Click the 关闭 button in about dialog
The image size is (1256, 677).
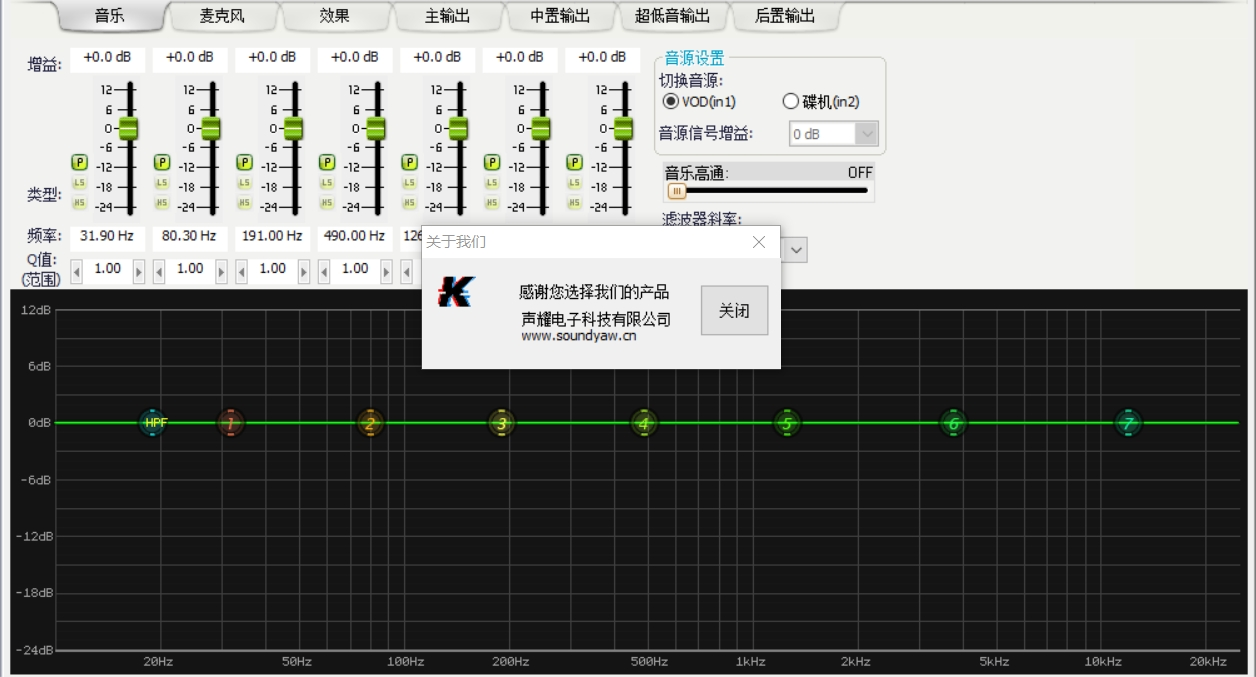tap(734, 310)
